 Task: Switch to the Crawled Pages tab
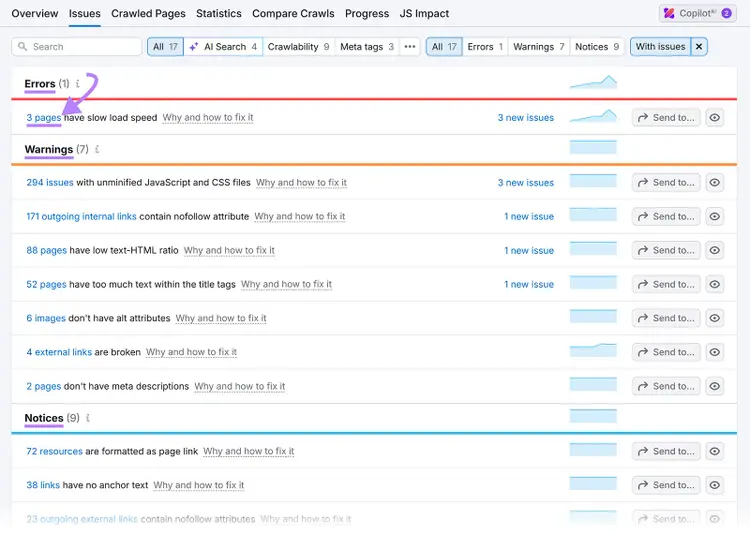[x=148, y=13]
